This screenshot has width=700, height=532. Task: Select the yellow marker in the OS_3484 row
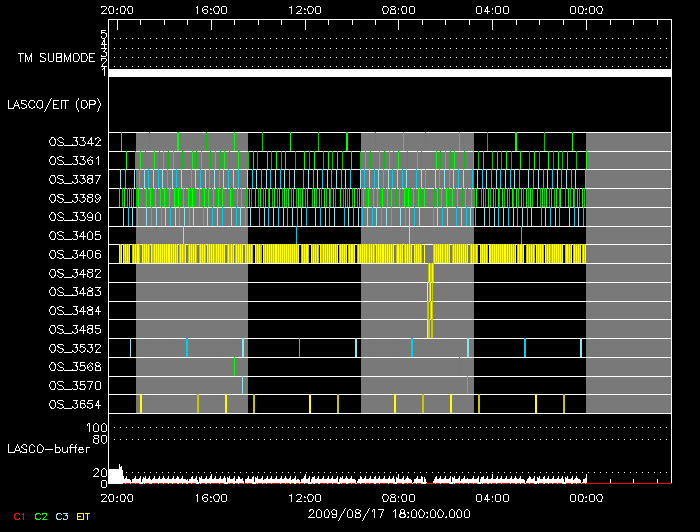(429, 311)
